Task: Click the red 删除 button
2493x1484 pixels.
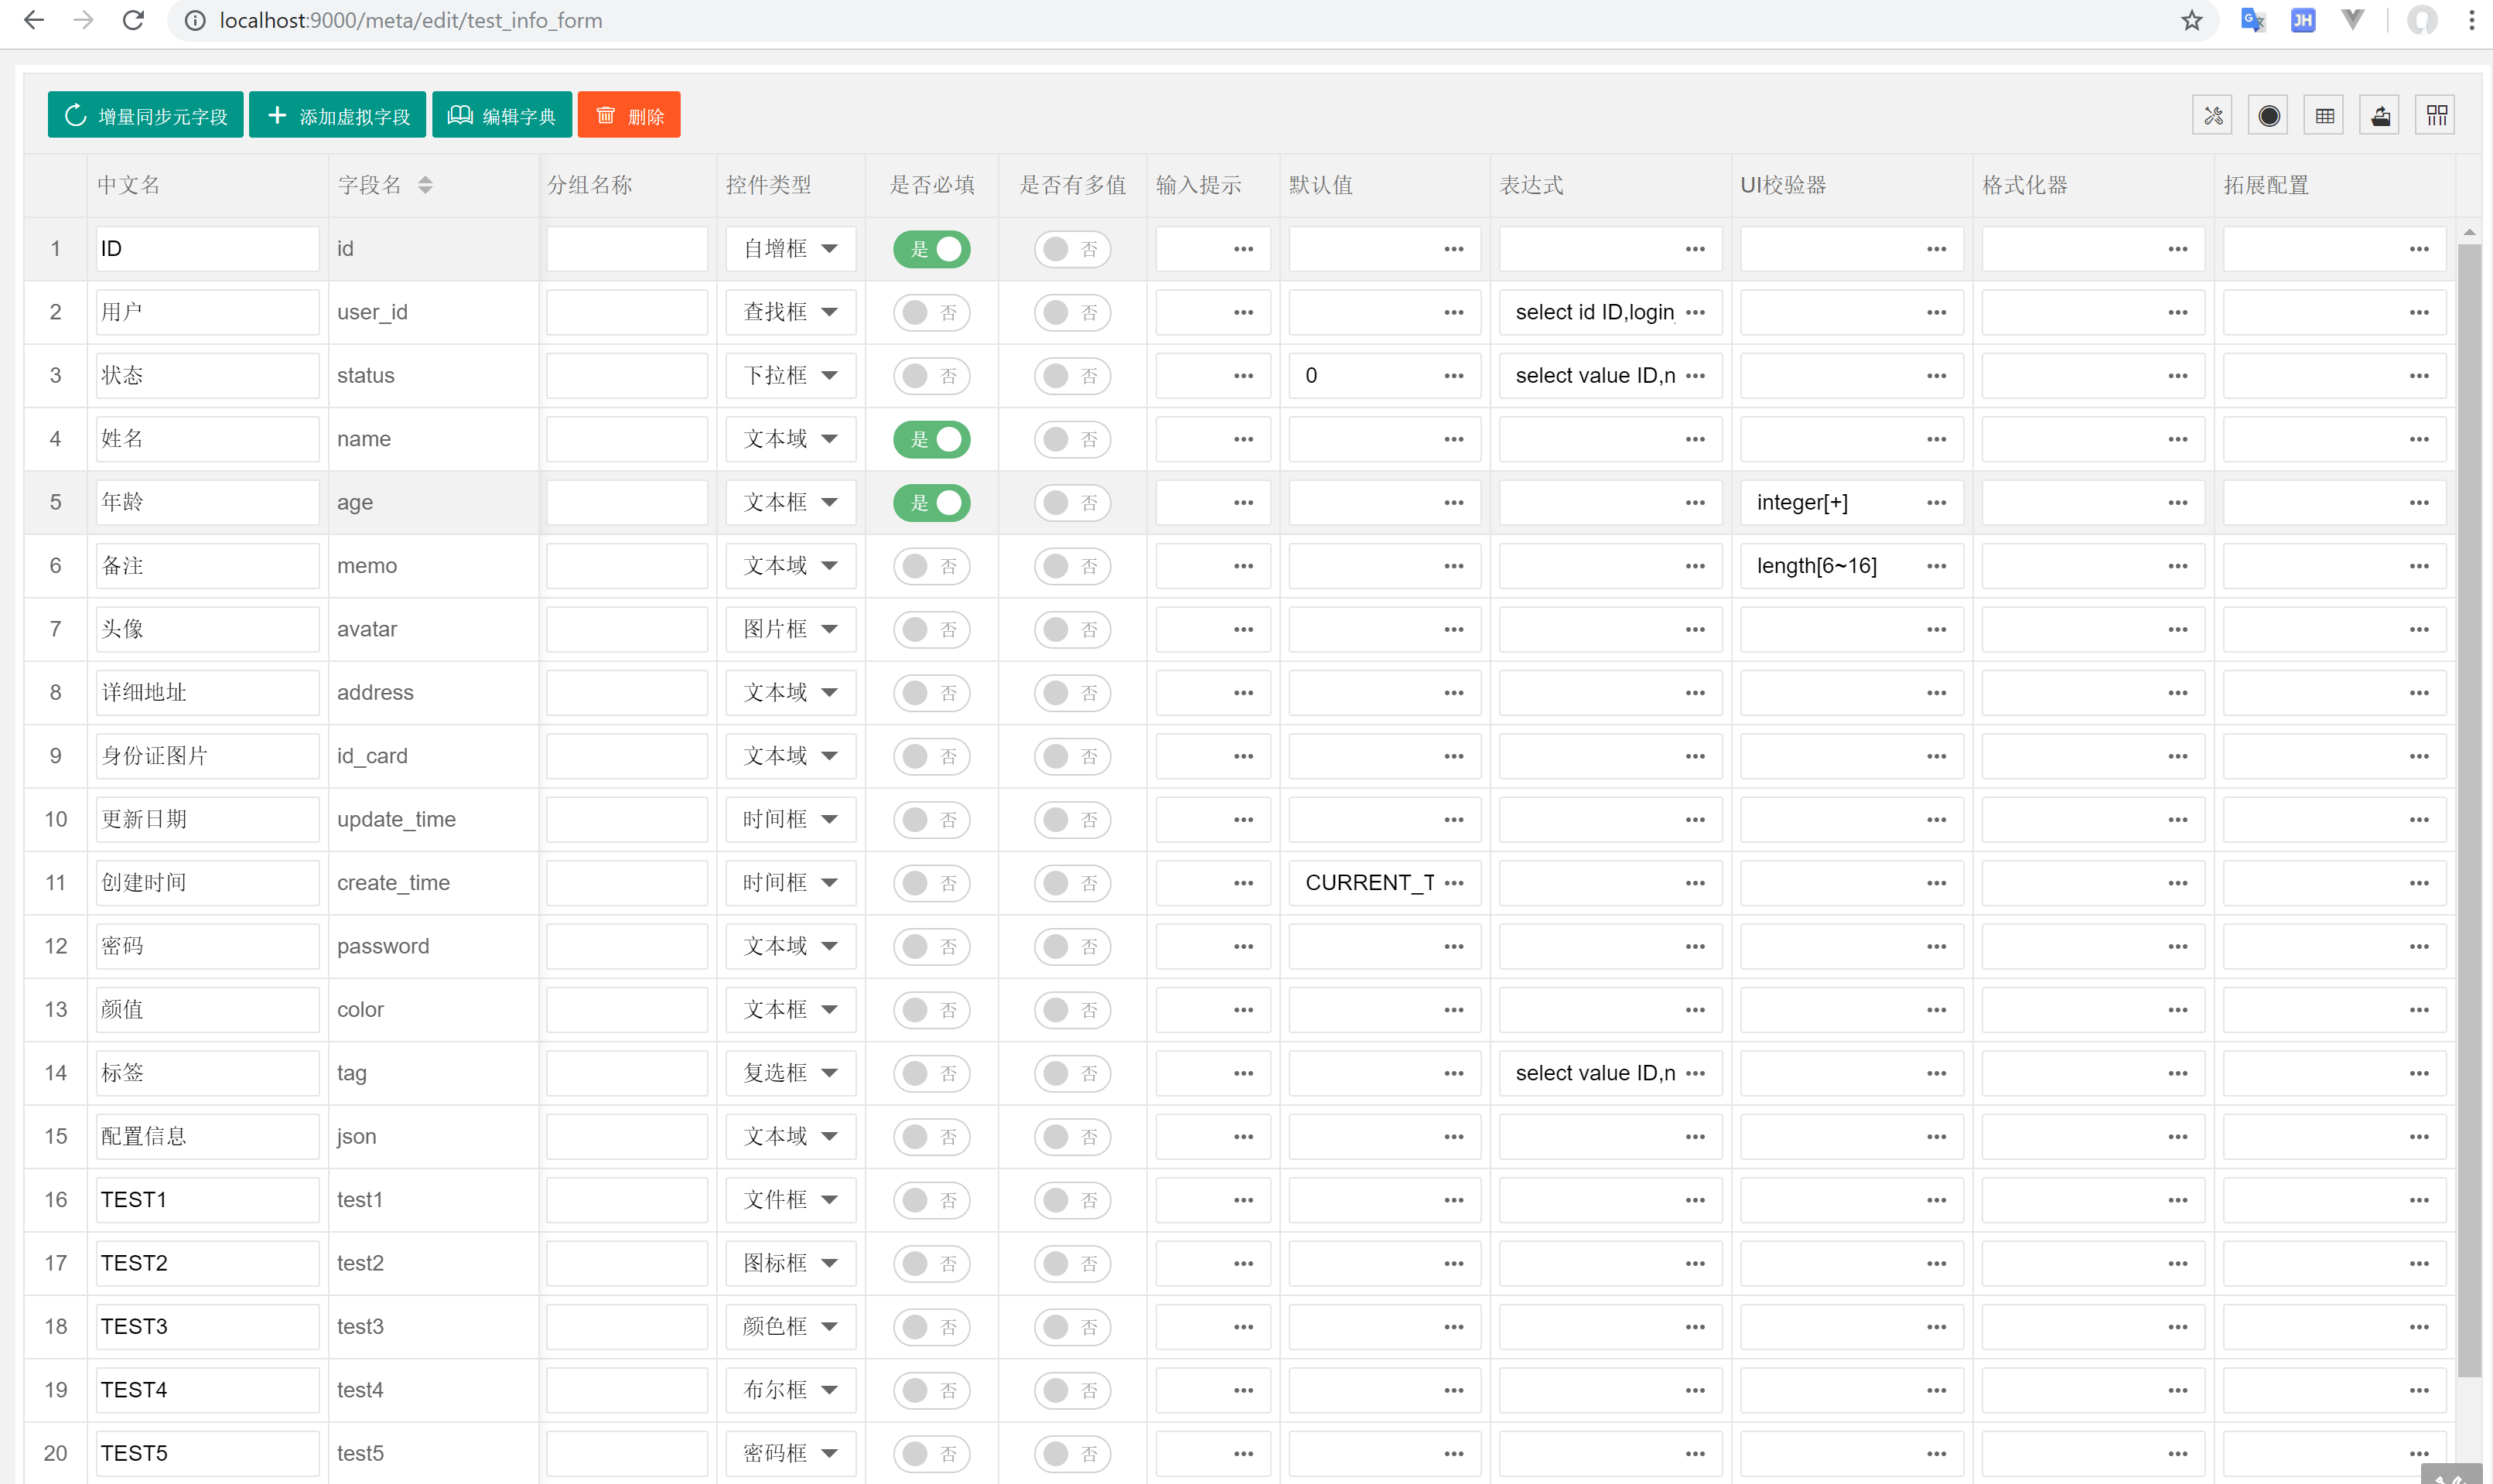Action: [x=629, y=116]
